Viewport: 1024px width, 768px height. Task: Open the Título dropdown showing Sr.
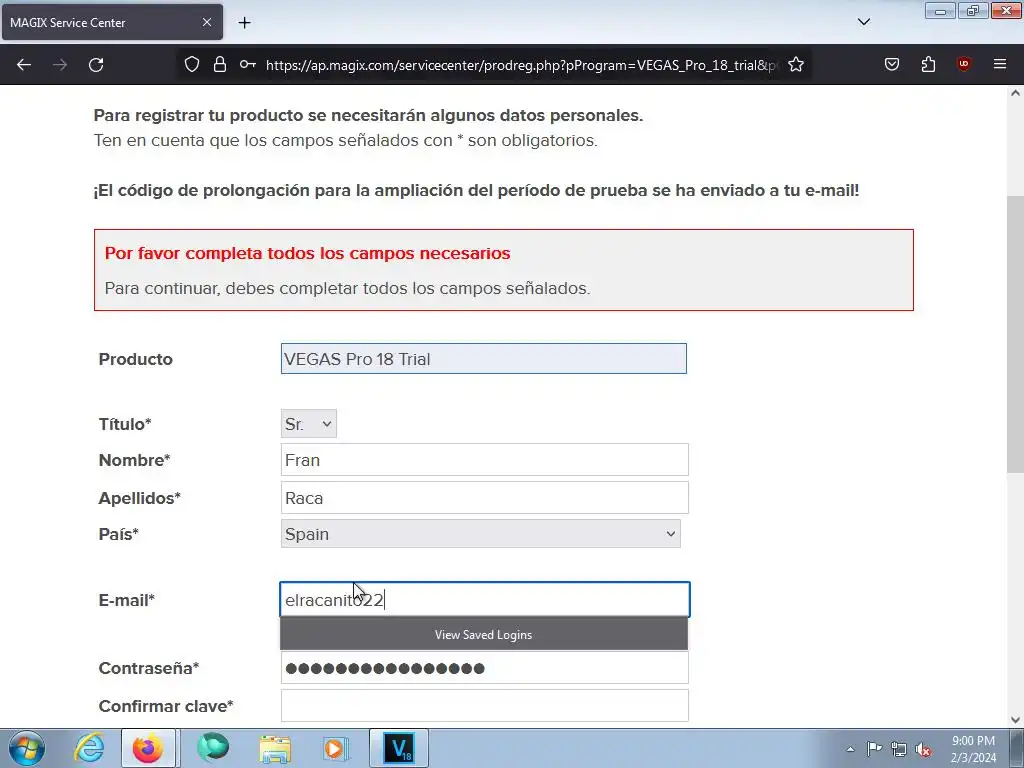(308, 424)
